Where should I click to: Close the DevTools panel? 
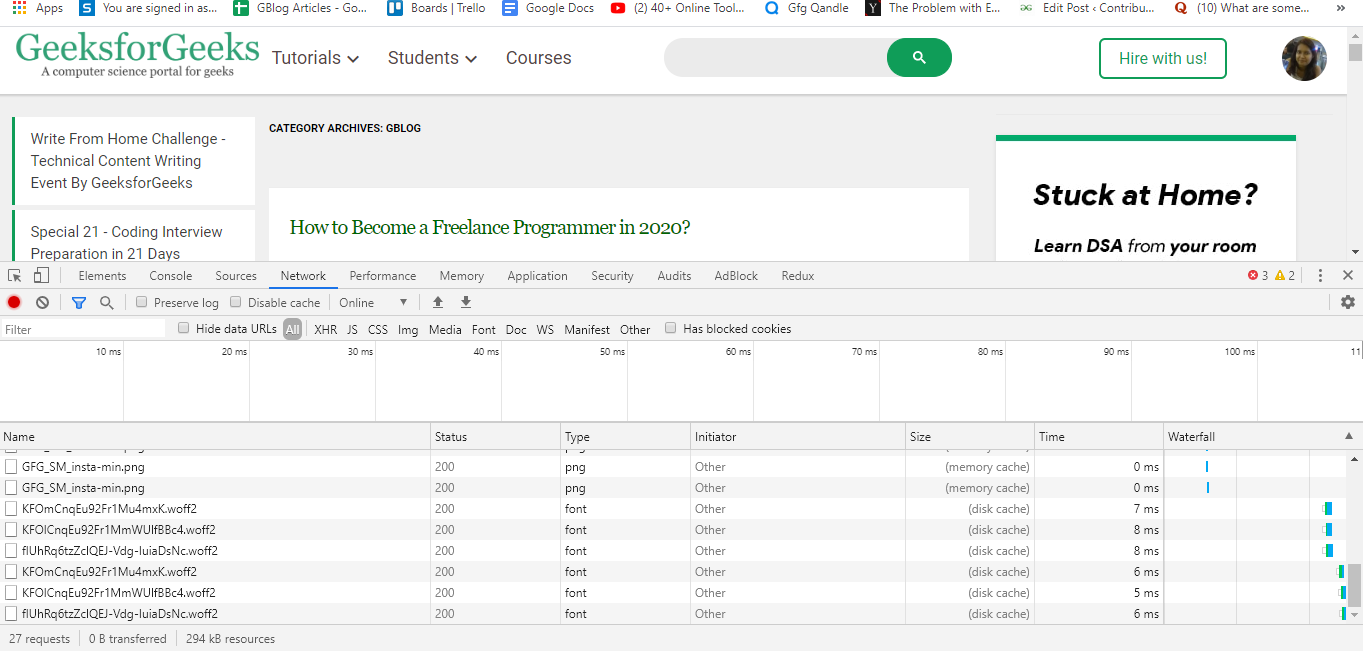point(1348,276)
